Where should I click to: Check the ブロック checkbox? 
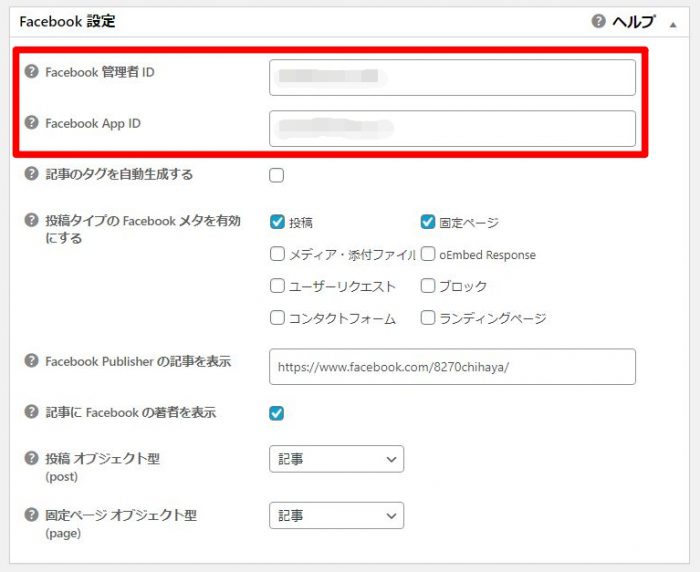point(428,286)
